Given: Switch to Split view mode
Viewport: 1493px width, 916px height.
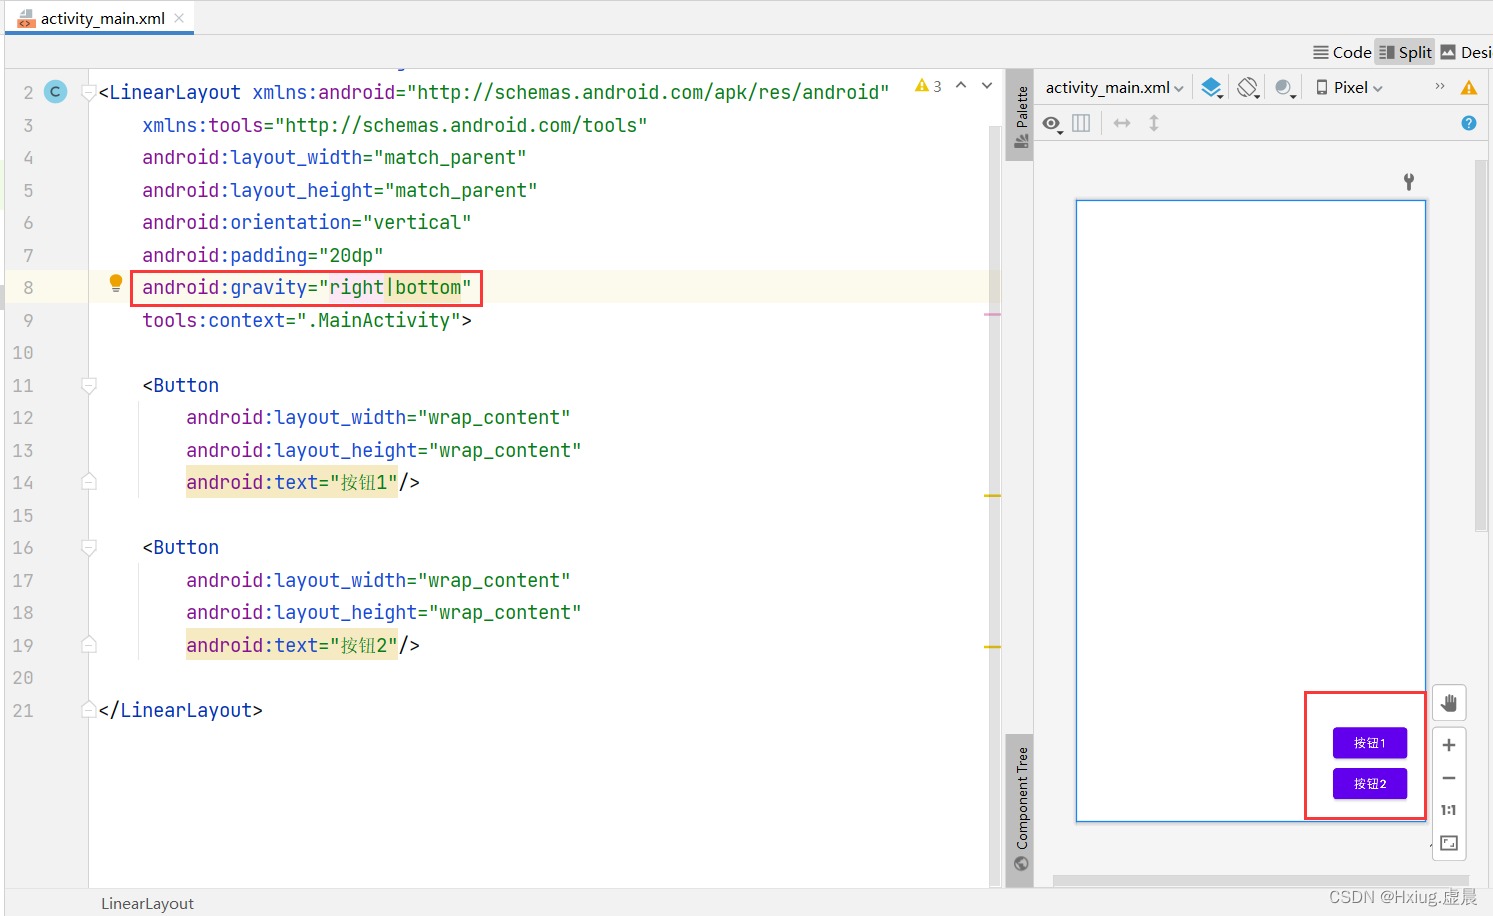Looking at the screenshot, I should tap(1405, 52).
